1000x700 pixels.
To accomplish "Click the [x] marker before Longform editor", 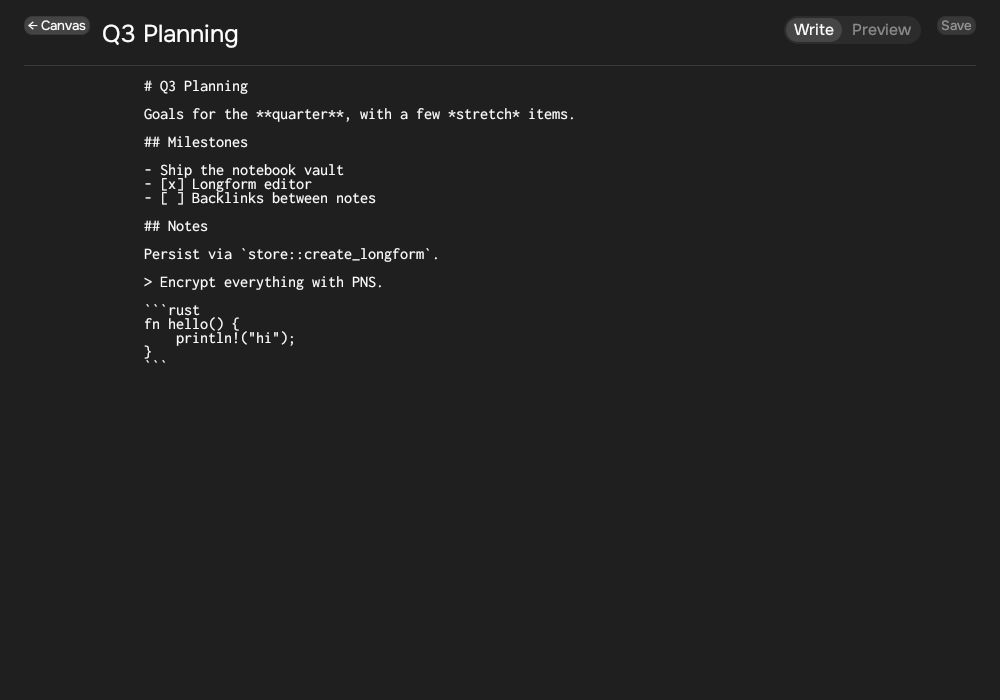I will (172, 184).
